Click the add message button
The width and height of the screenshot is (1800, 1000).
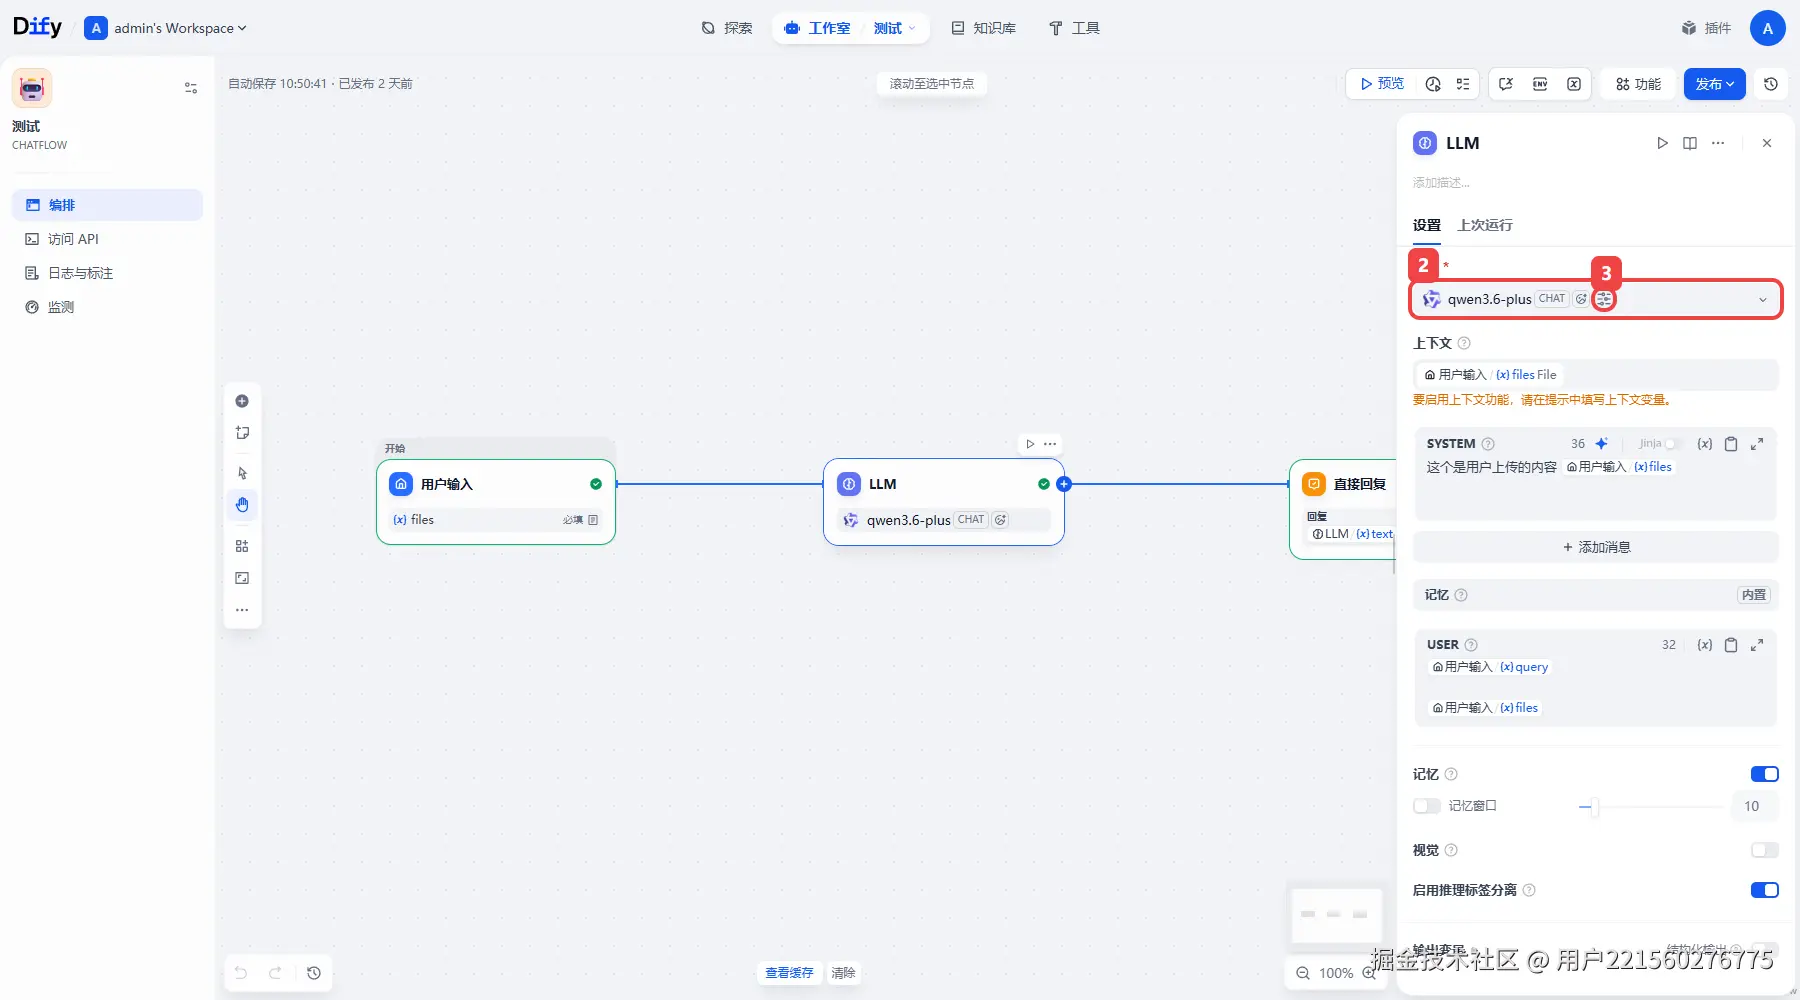(x=1596, y=547)
